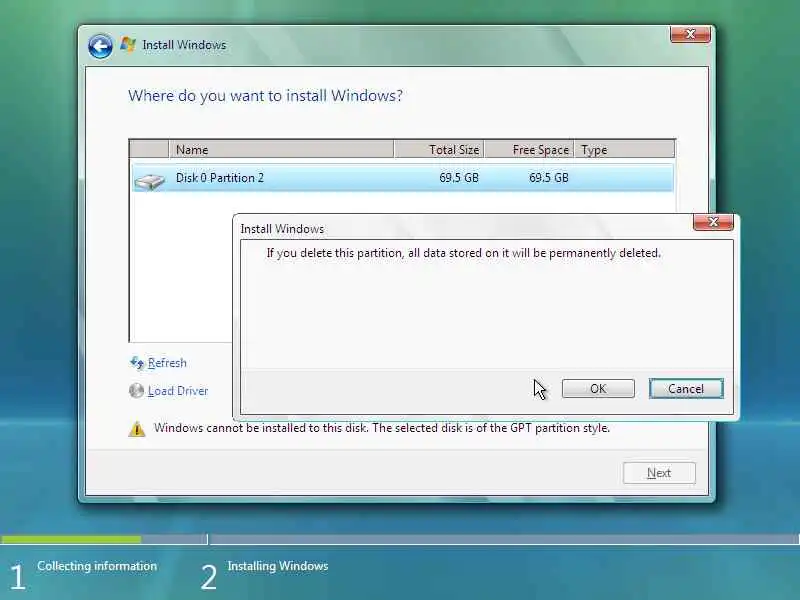Click the GPT partition style warning message
The height and width of the screenshot is (600, 800).
tap(382, 428)
